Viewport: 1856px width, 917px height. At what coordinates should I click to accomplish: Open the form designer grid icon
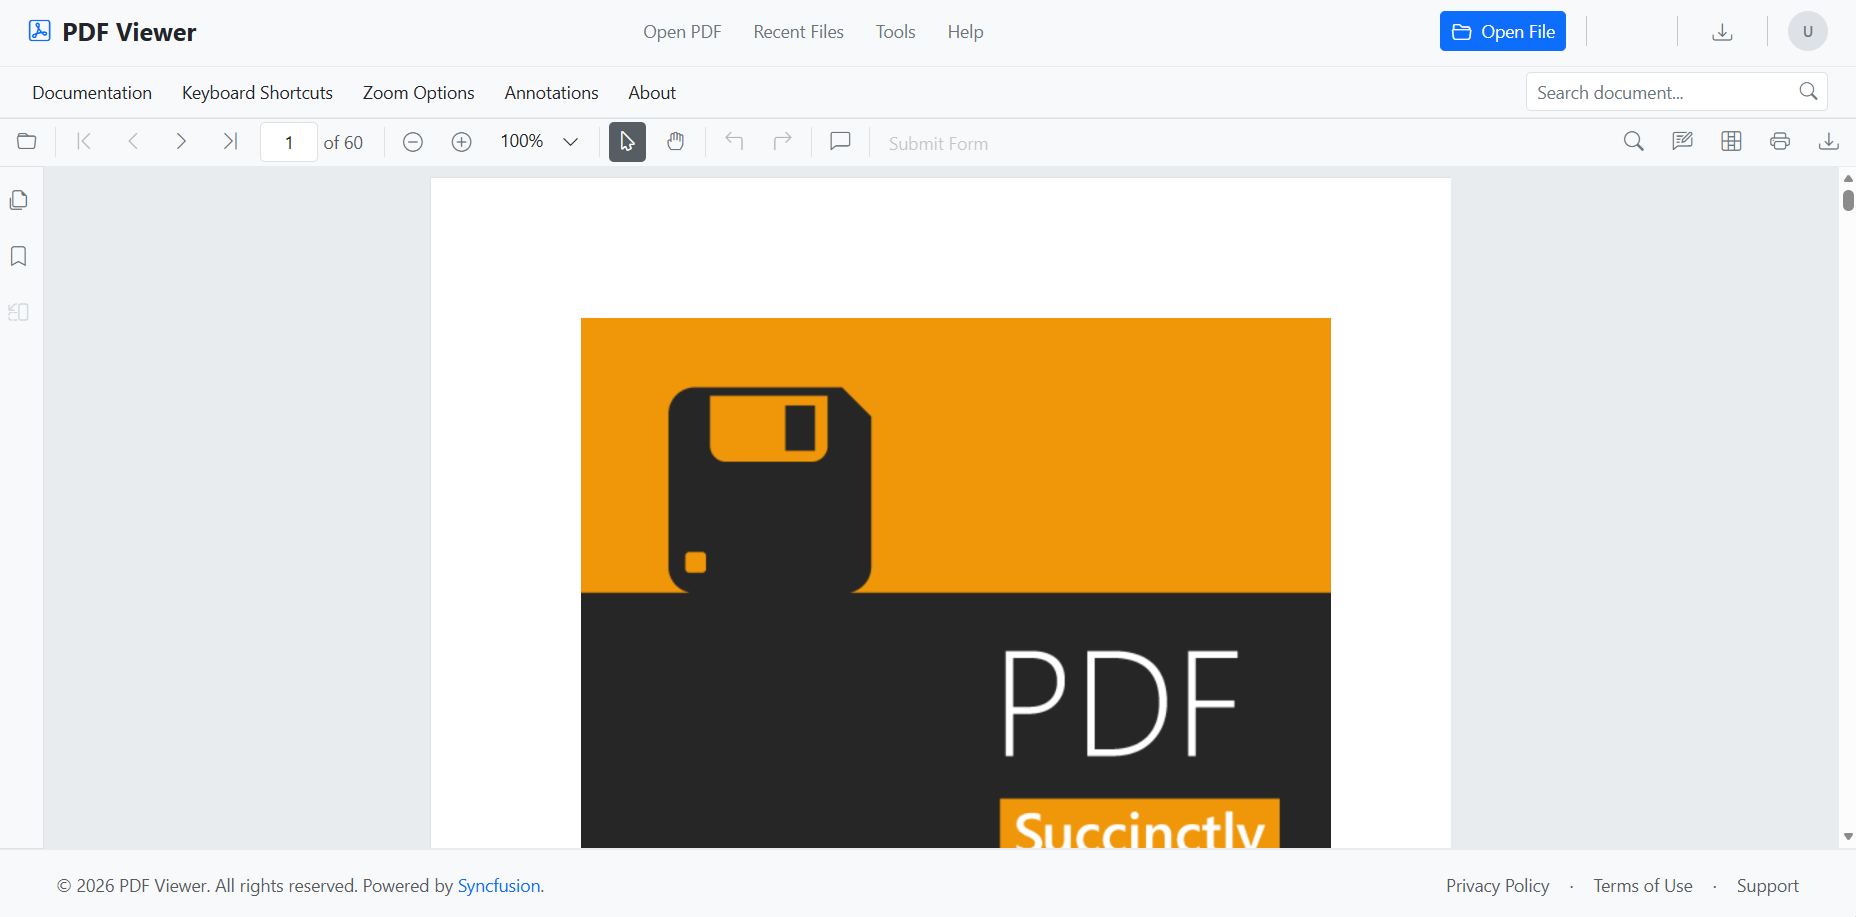click(1731, 142)
